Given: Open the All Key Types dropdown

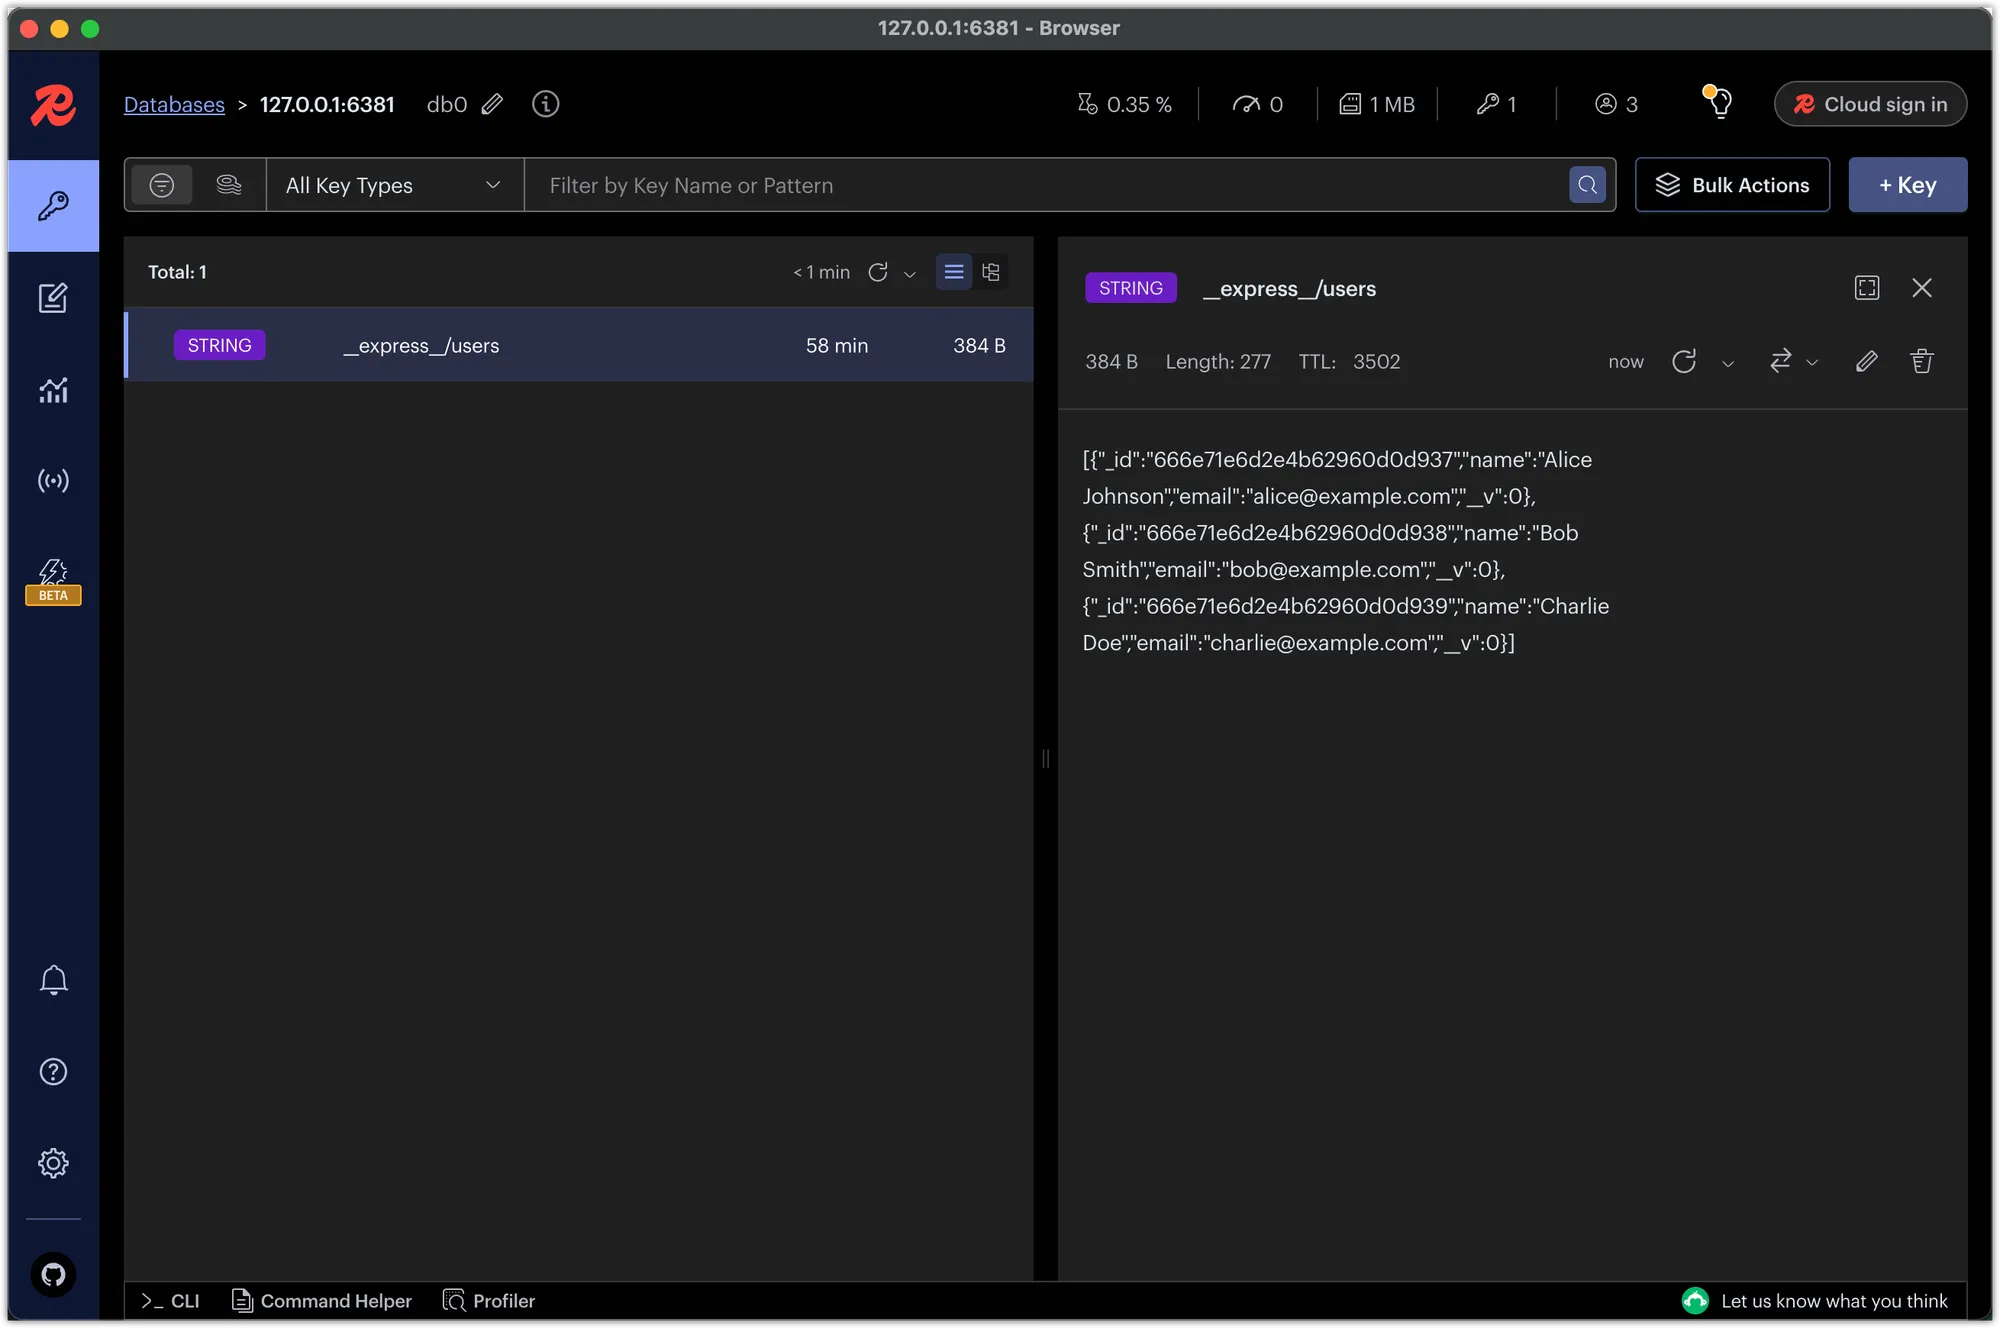Looking at the screenshot, I should click(x=394, y=185).
